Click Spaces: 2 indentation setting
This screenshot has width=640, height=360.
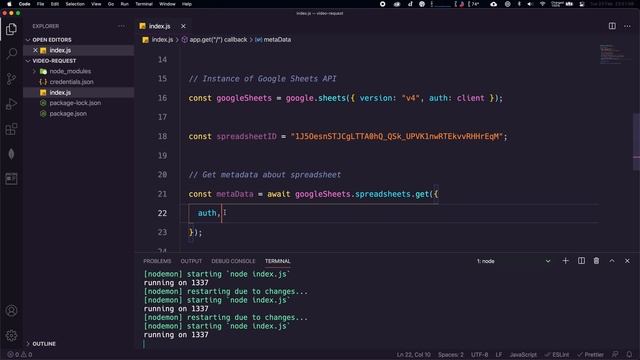point(451,355)
